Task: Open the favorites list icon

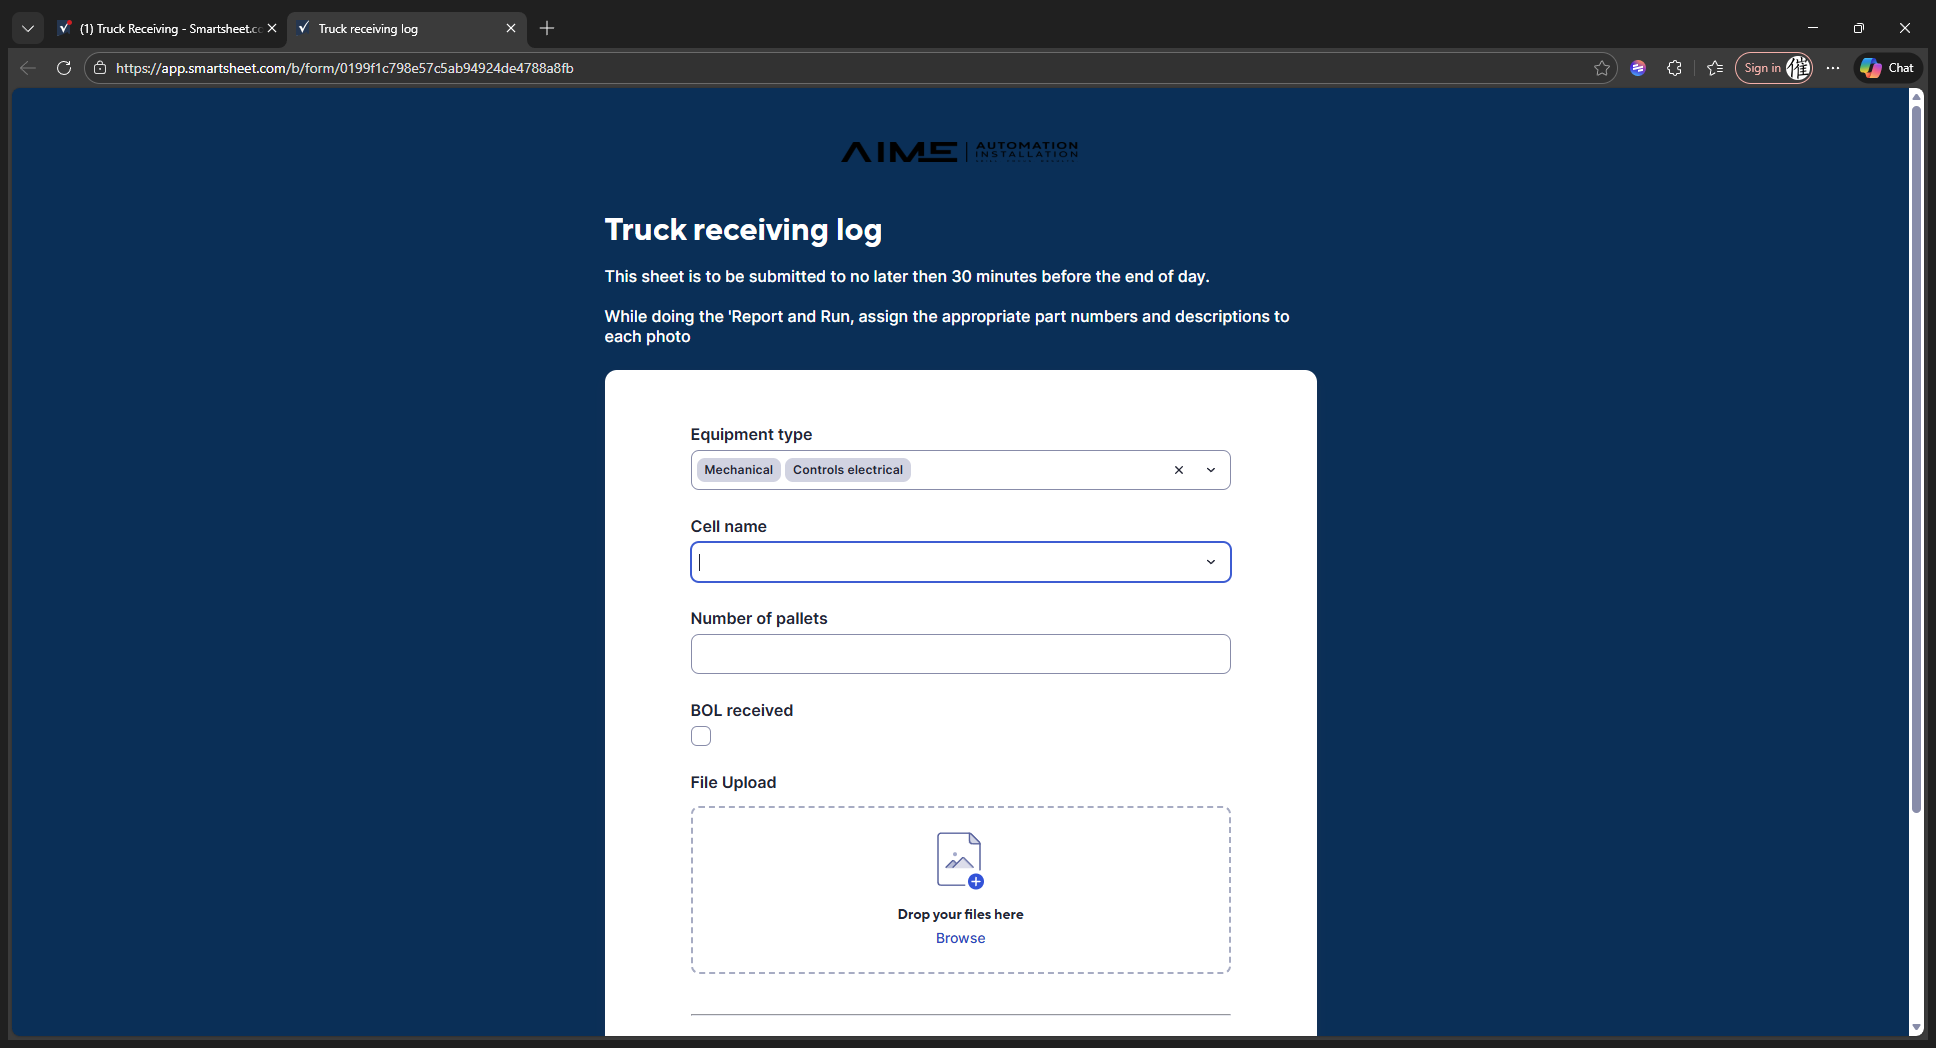Action: pyautogui.click(x=1715, y=68)
